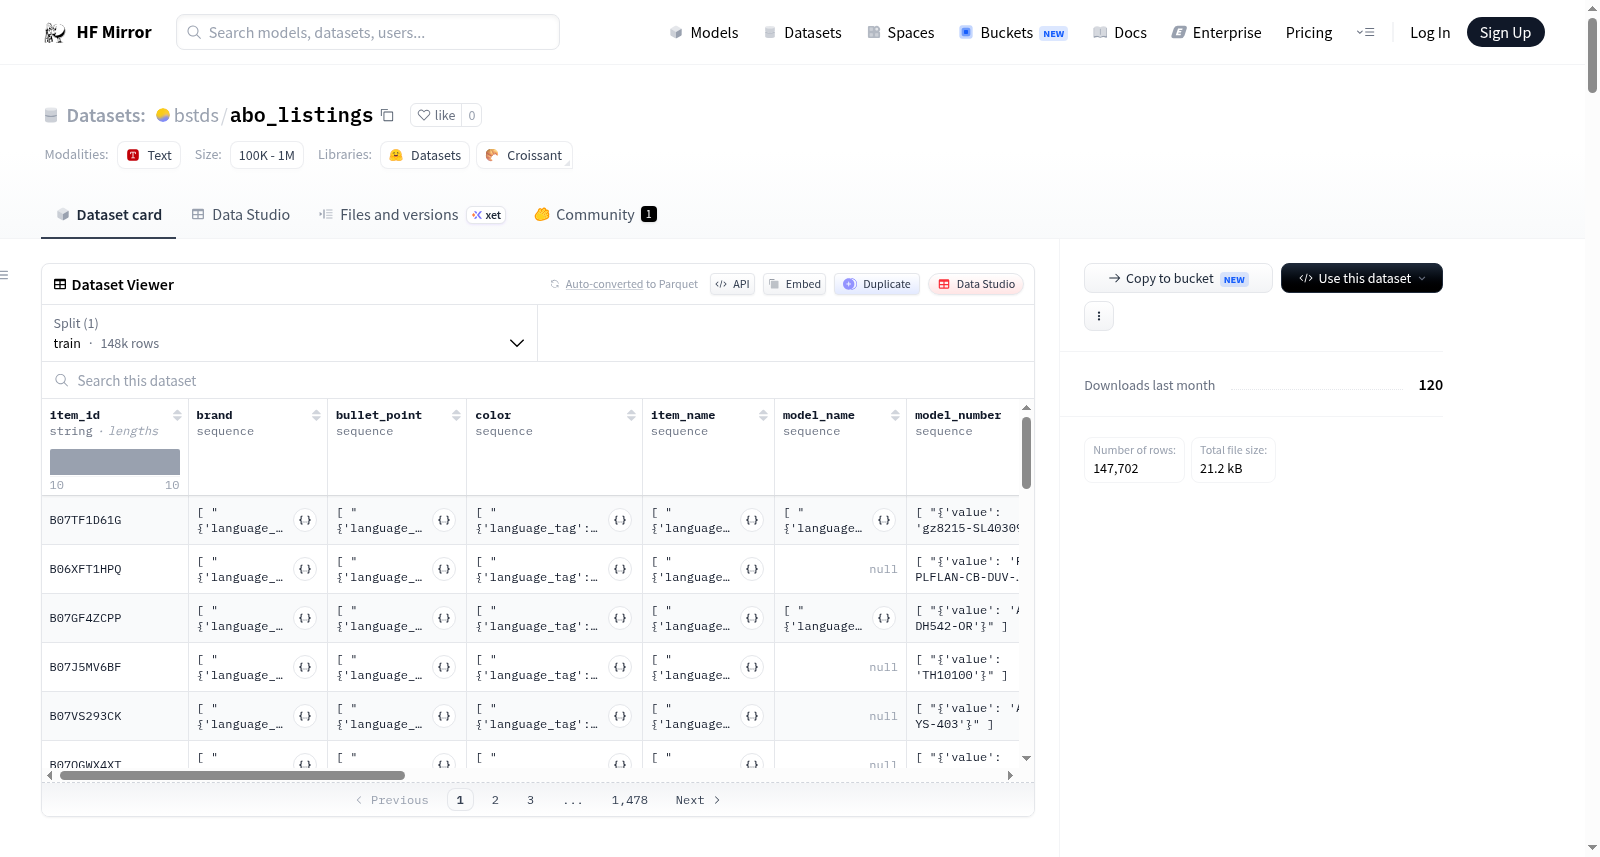Open Data Studio from viewer header

[976, 284]
